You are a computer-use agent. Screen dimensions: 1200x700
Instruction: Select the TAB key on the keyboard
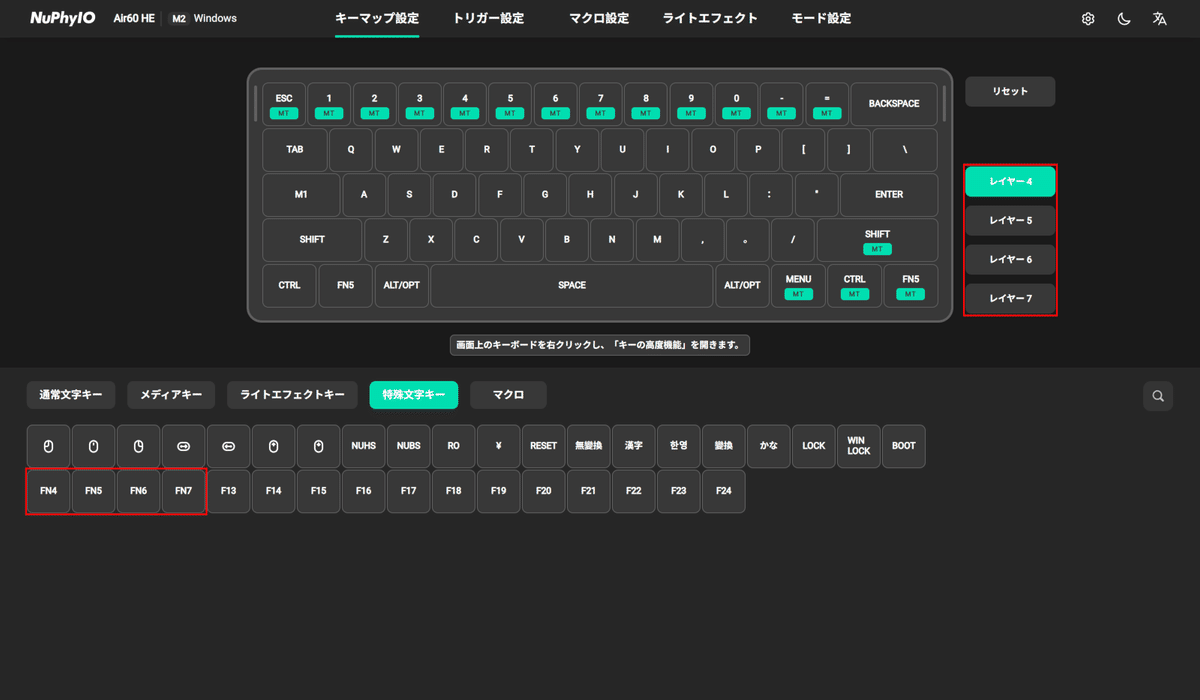click(295, 150)
